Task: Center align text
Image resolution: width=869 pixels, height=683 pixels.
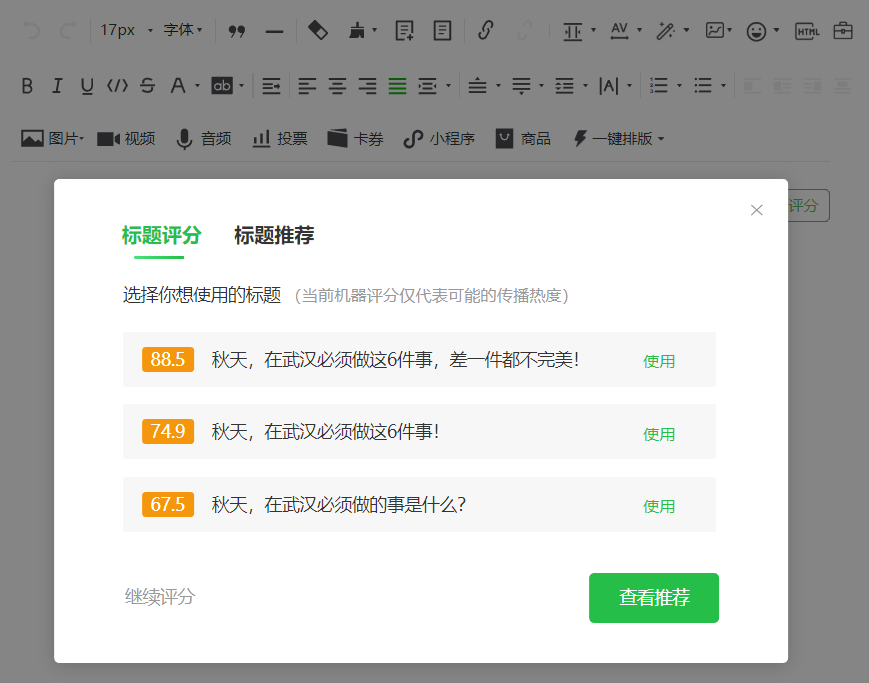Action: point(338,86)
